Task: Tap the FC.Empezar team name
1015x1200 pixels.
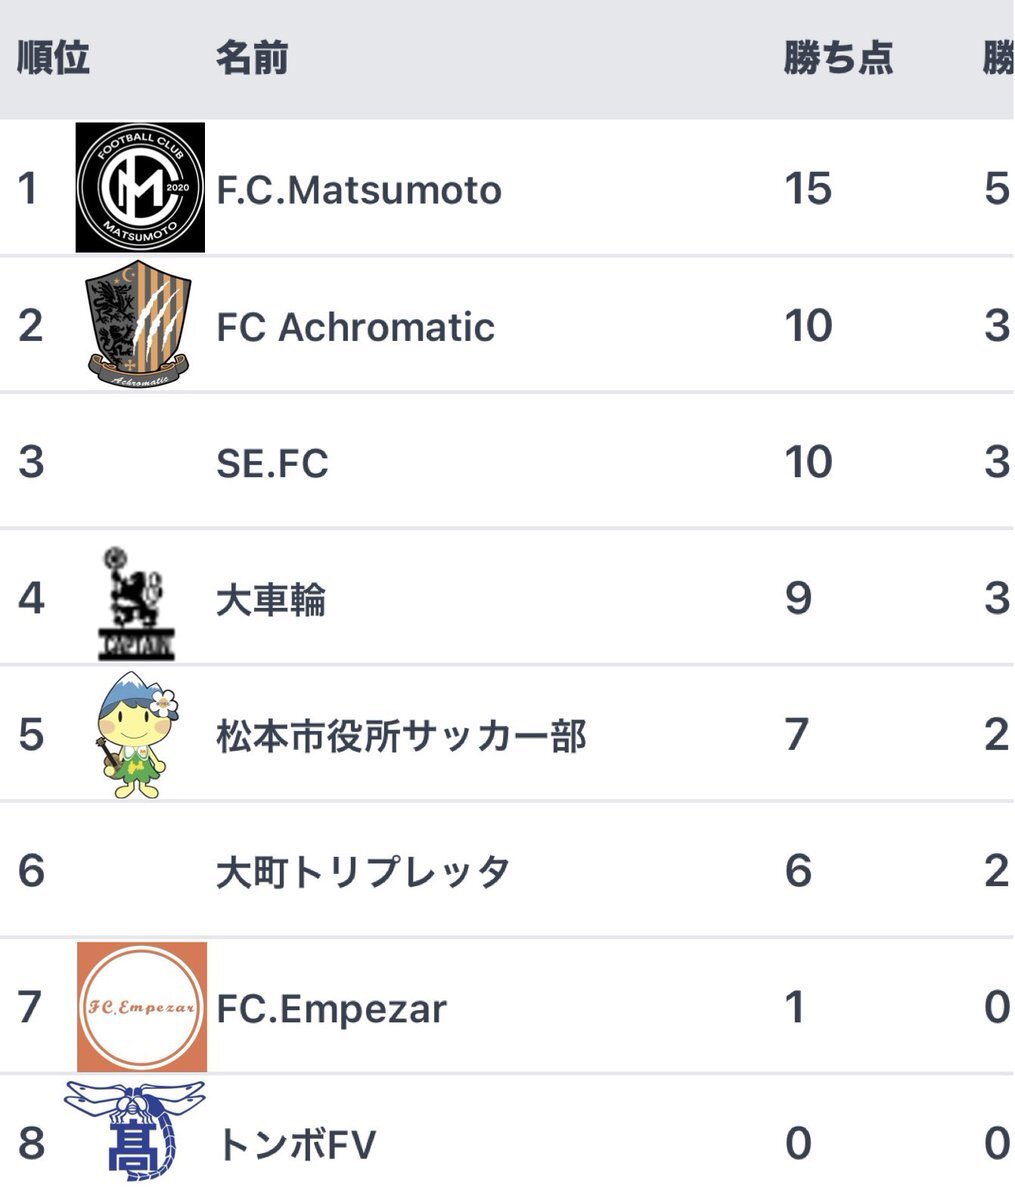Action: [331, 1008]
